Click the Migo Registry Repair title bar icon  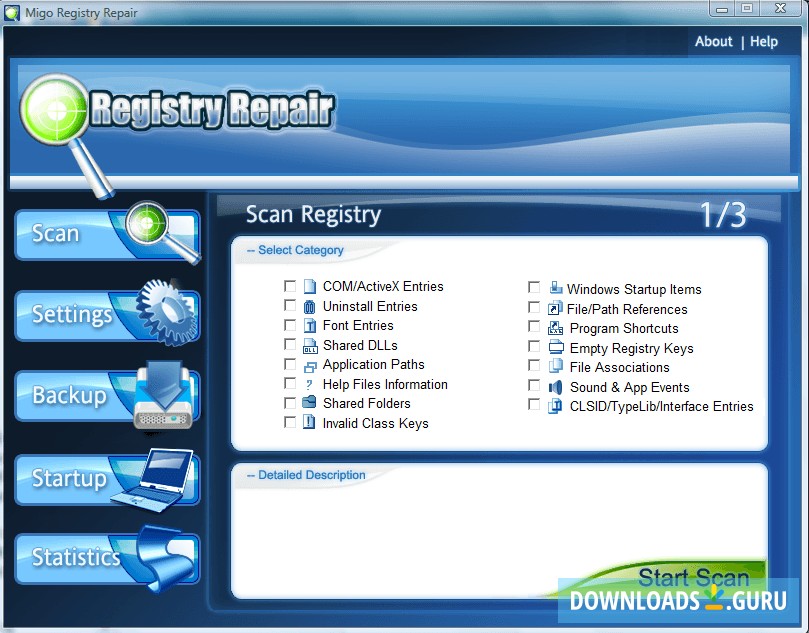[x=12, y=13]
